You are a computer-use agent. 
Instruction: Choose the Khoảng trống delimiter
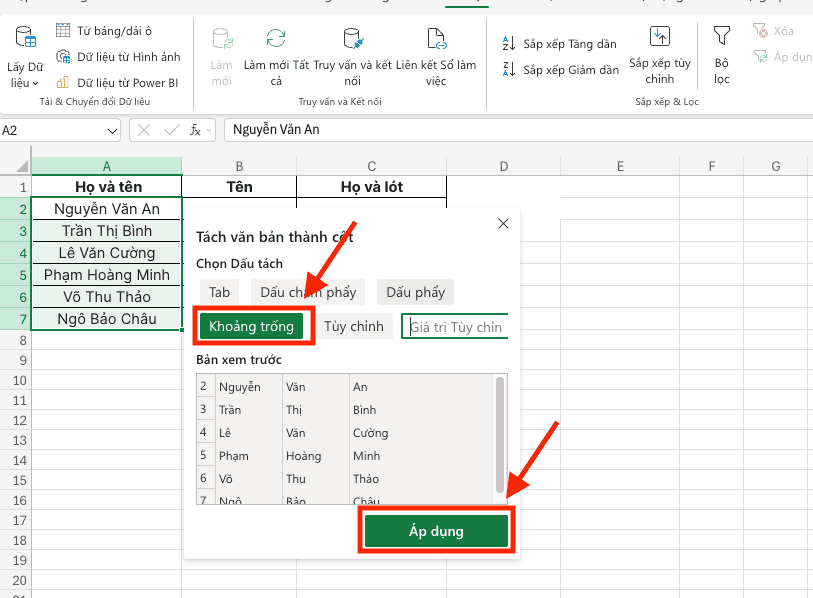click(252, 327)
